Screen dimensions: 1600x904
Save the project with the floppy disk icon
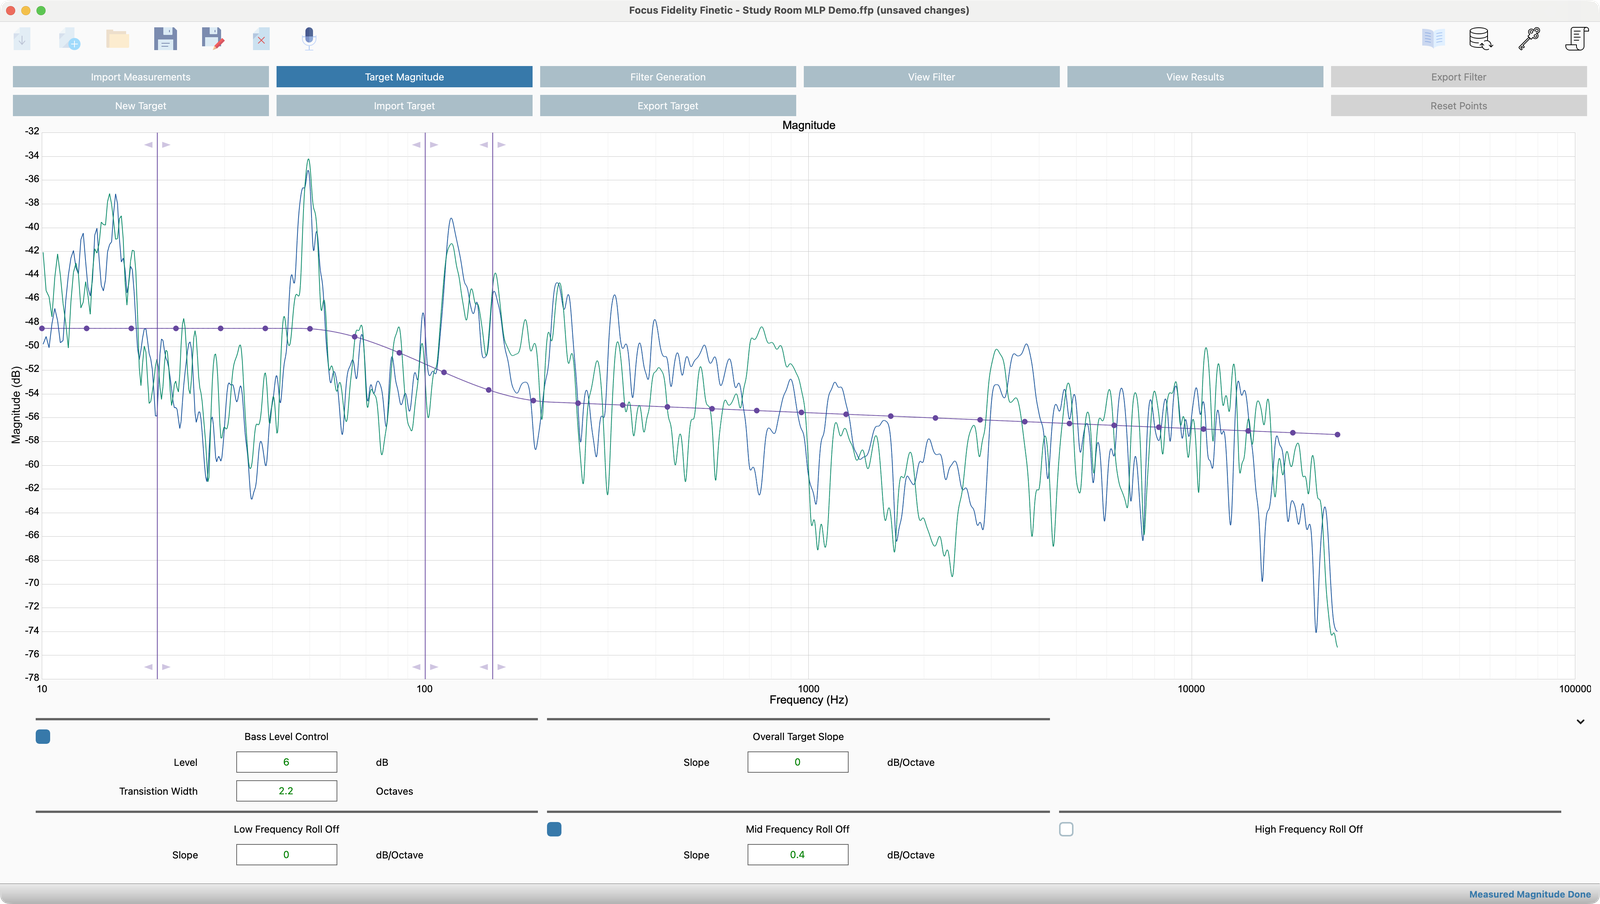pyautogui.click(x=165, y=39)
